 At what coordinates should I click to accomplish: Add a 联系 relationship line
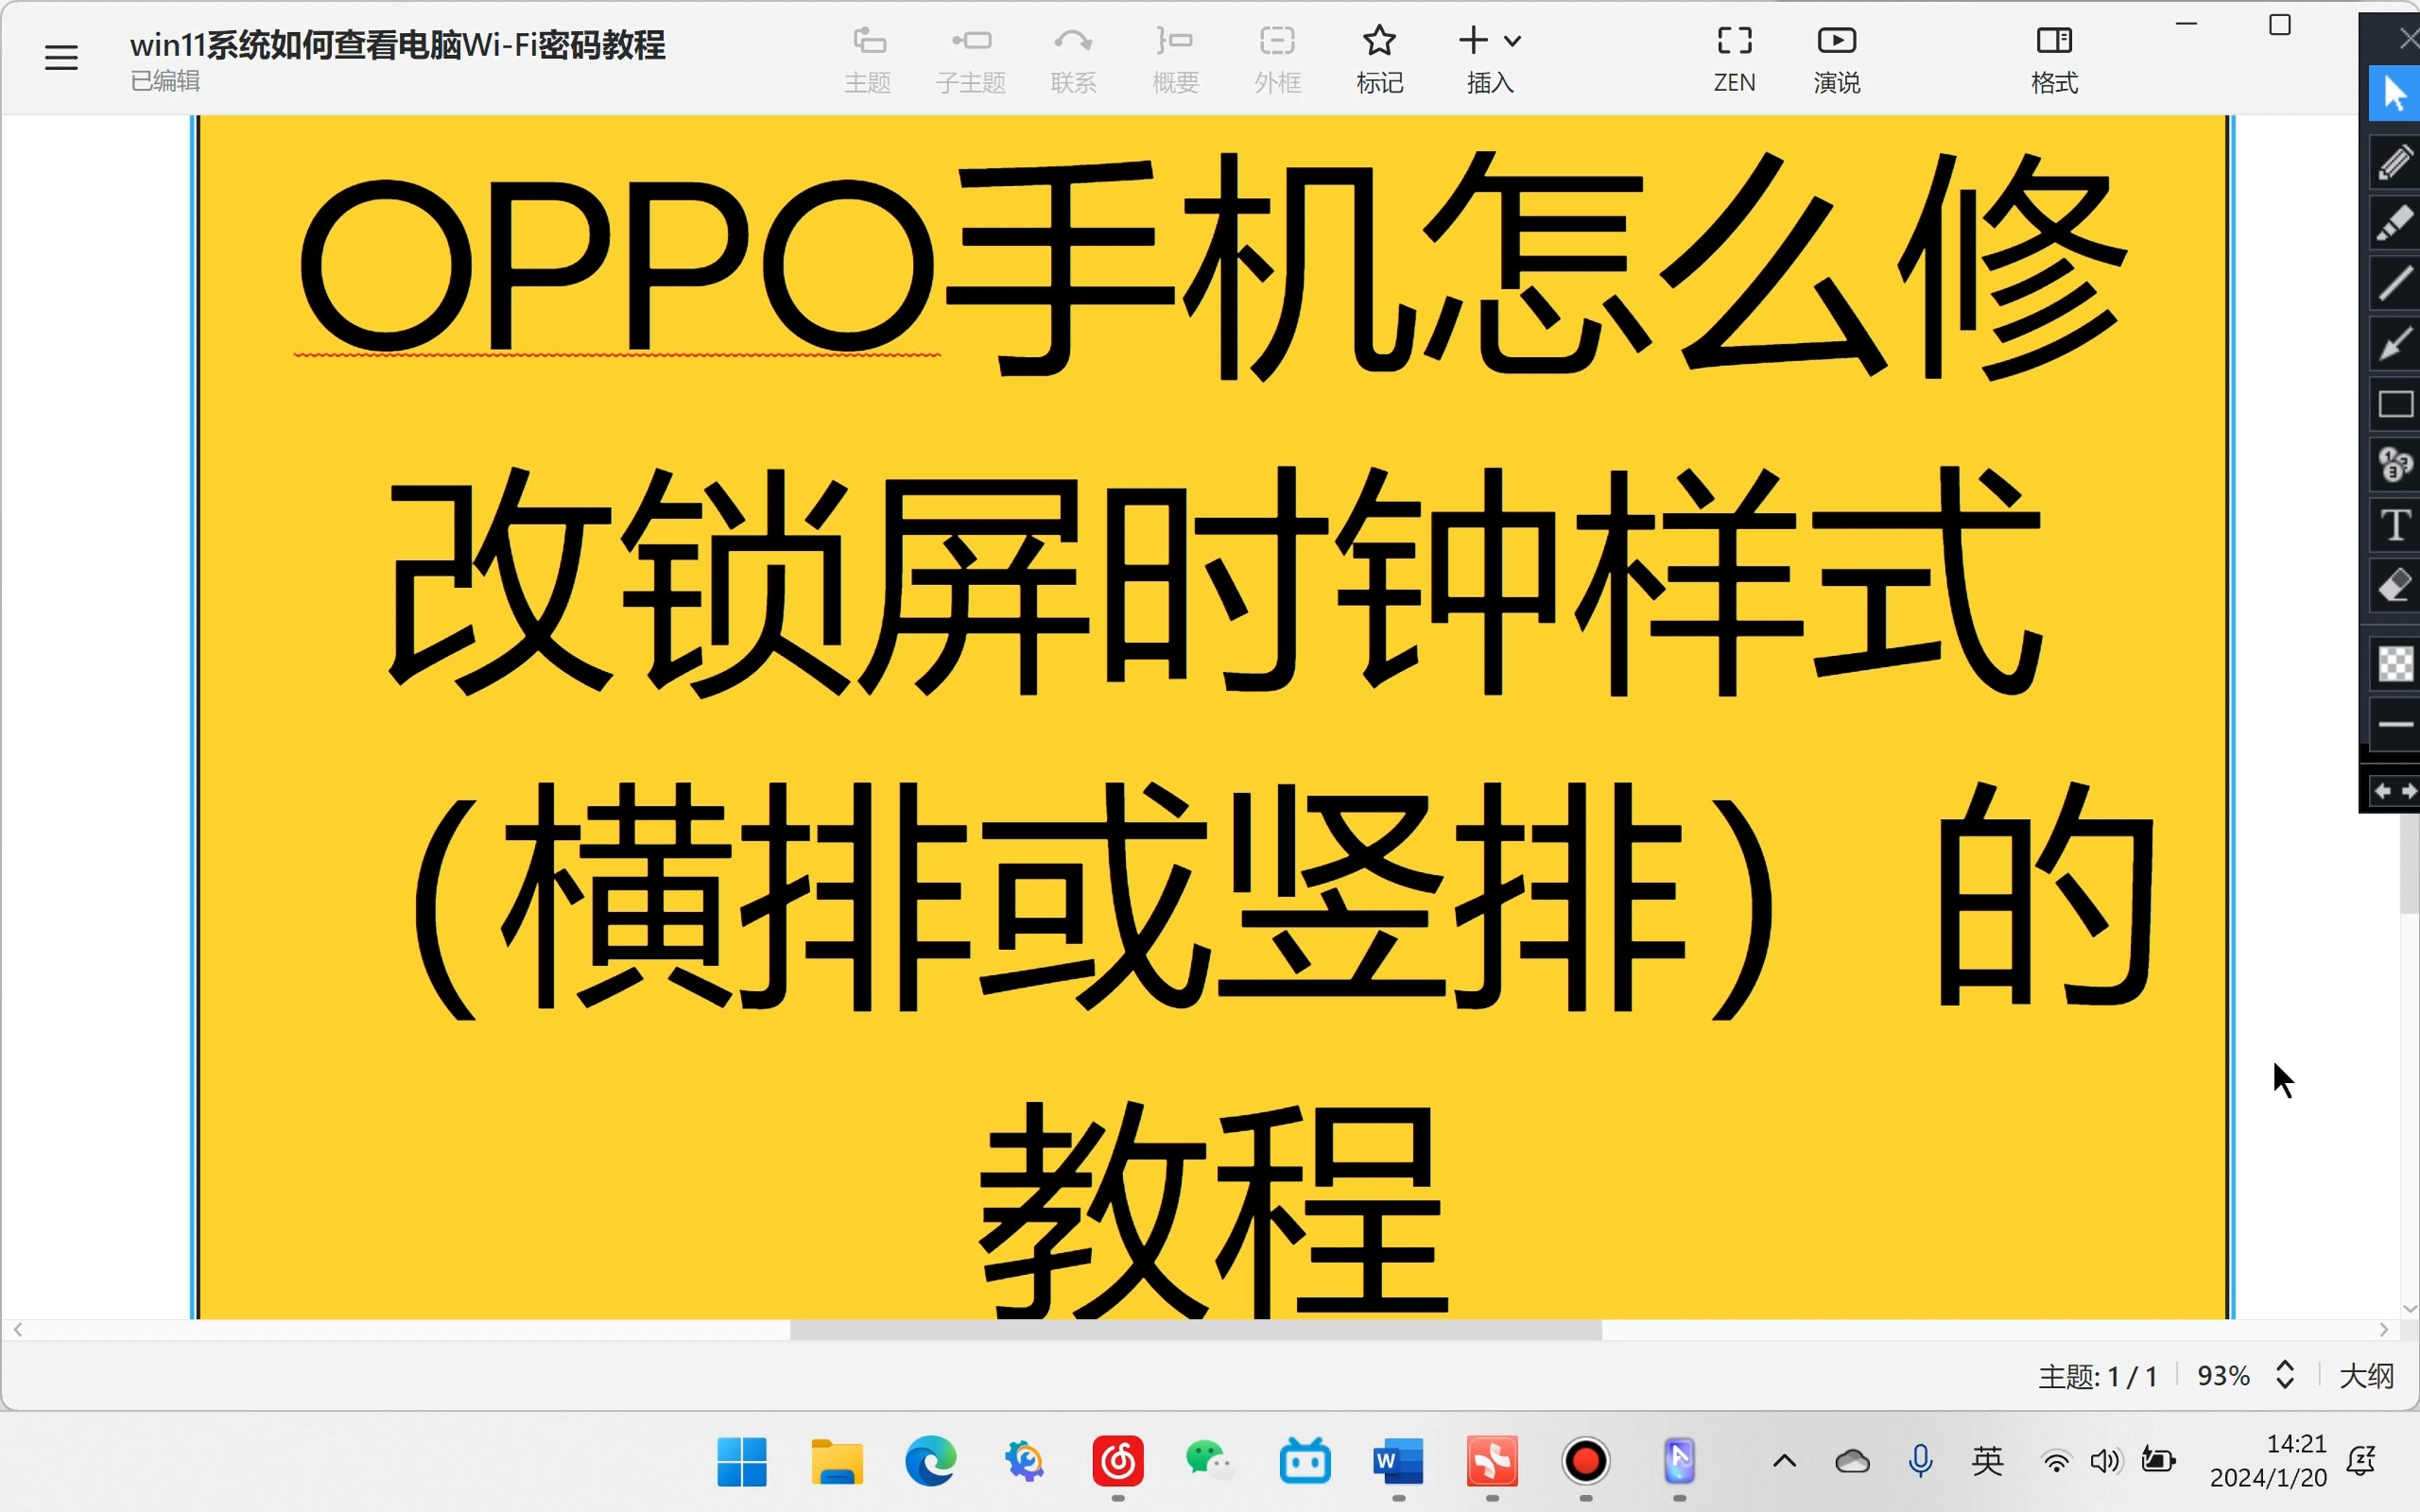pyautogui.click(x=1073, y=60)
